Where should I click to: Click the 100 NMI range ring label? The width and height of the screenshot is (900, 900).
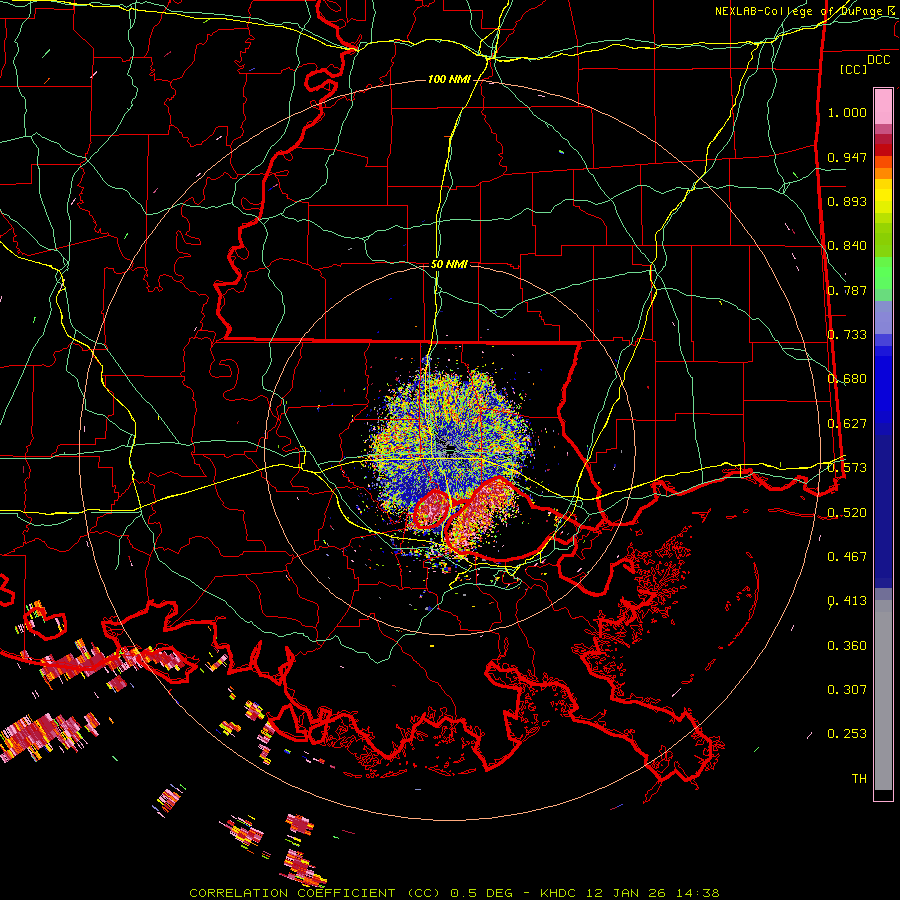449,79
